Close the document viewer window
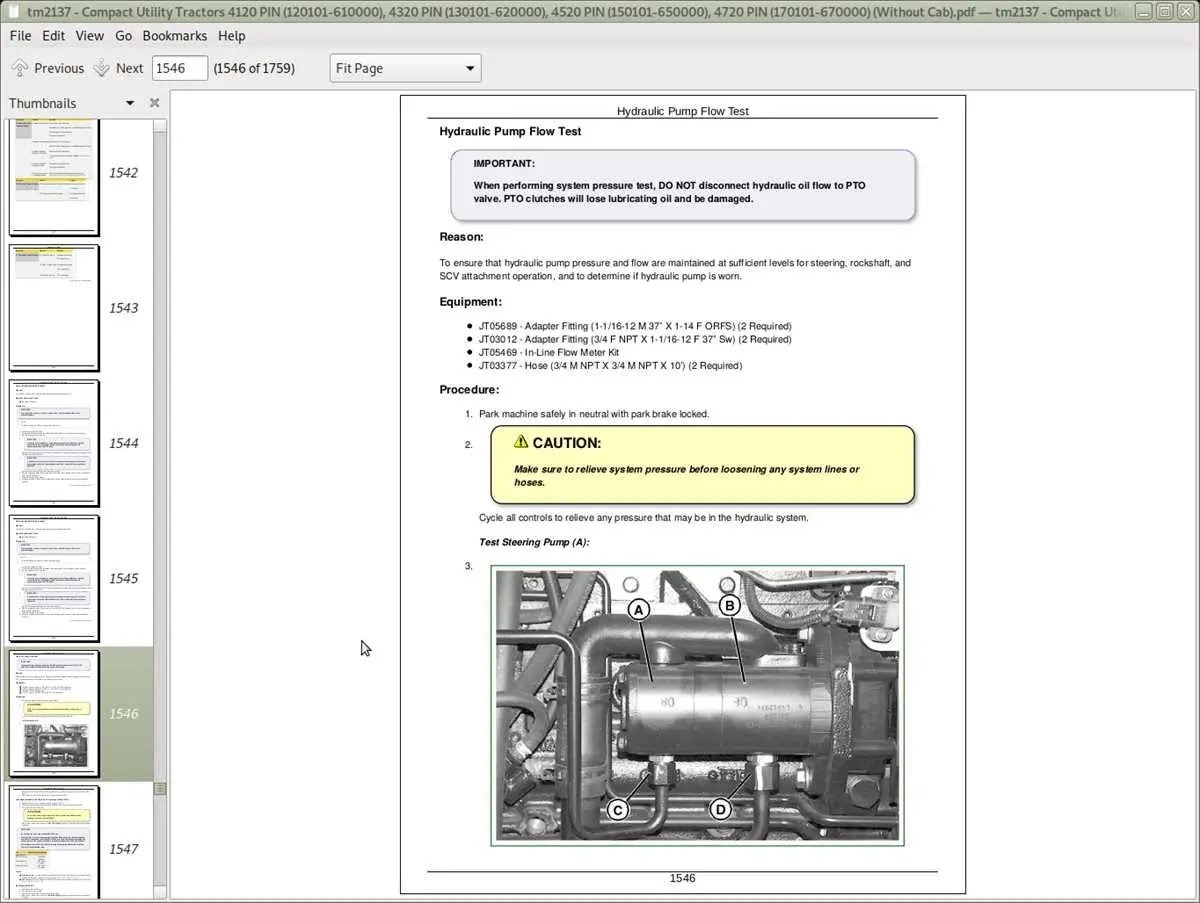The height and width of the screenshot is (903, 1200). (1184, 11)
